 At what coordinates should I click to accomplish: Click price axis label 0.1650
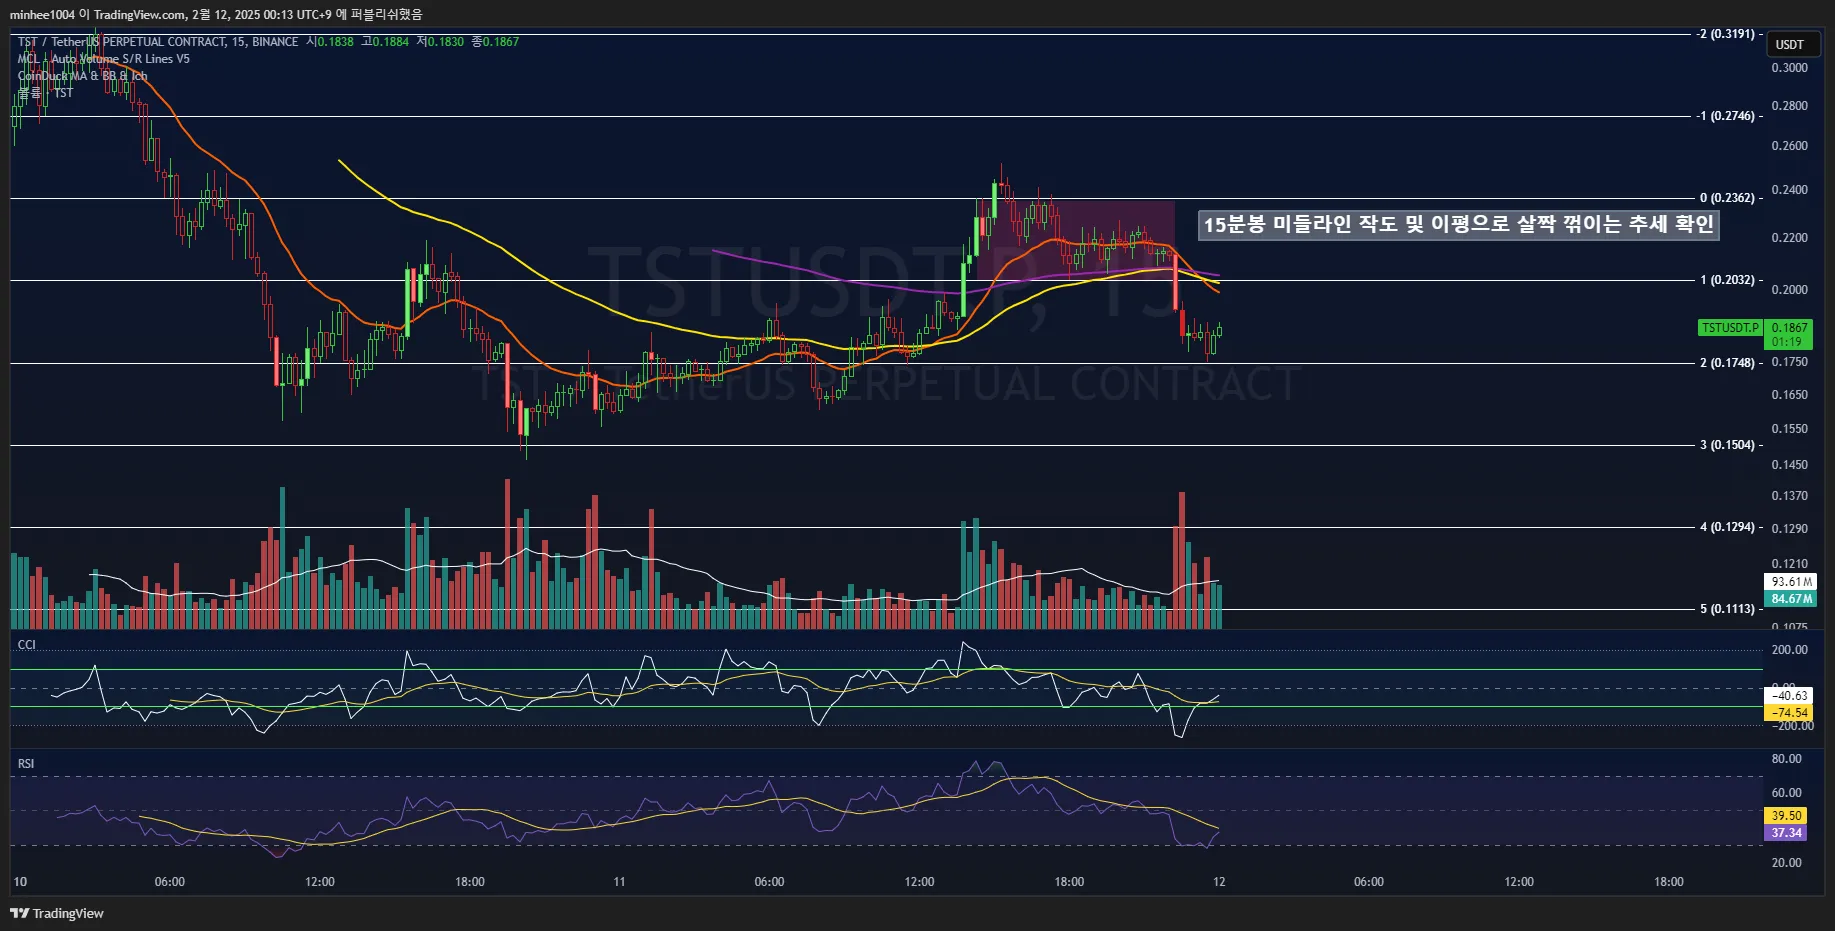pos(1790,395)
